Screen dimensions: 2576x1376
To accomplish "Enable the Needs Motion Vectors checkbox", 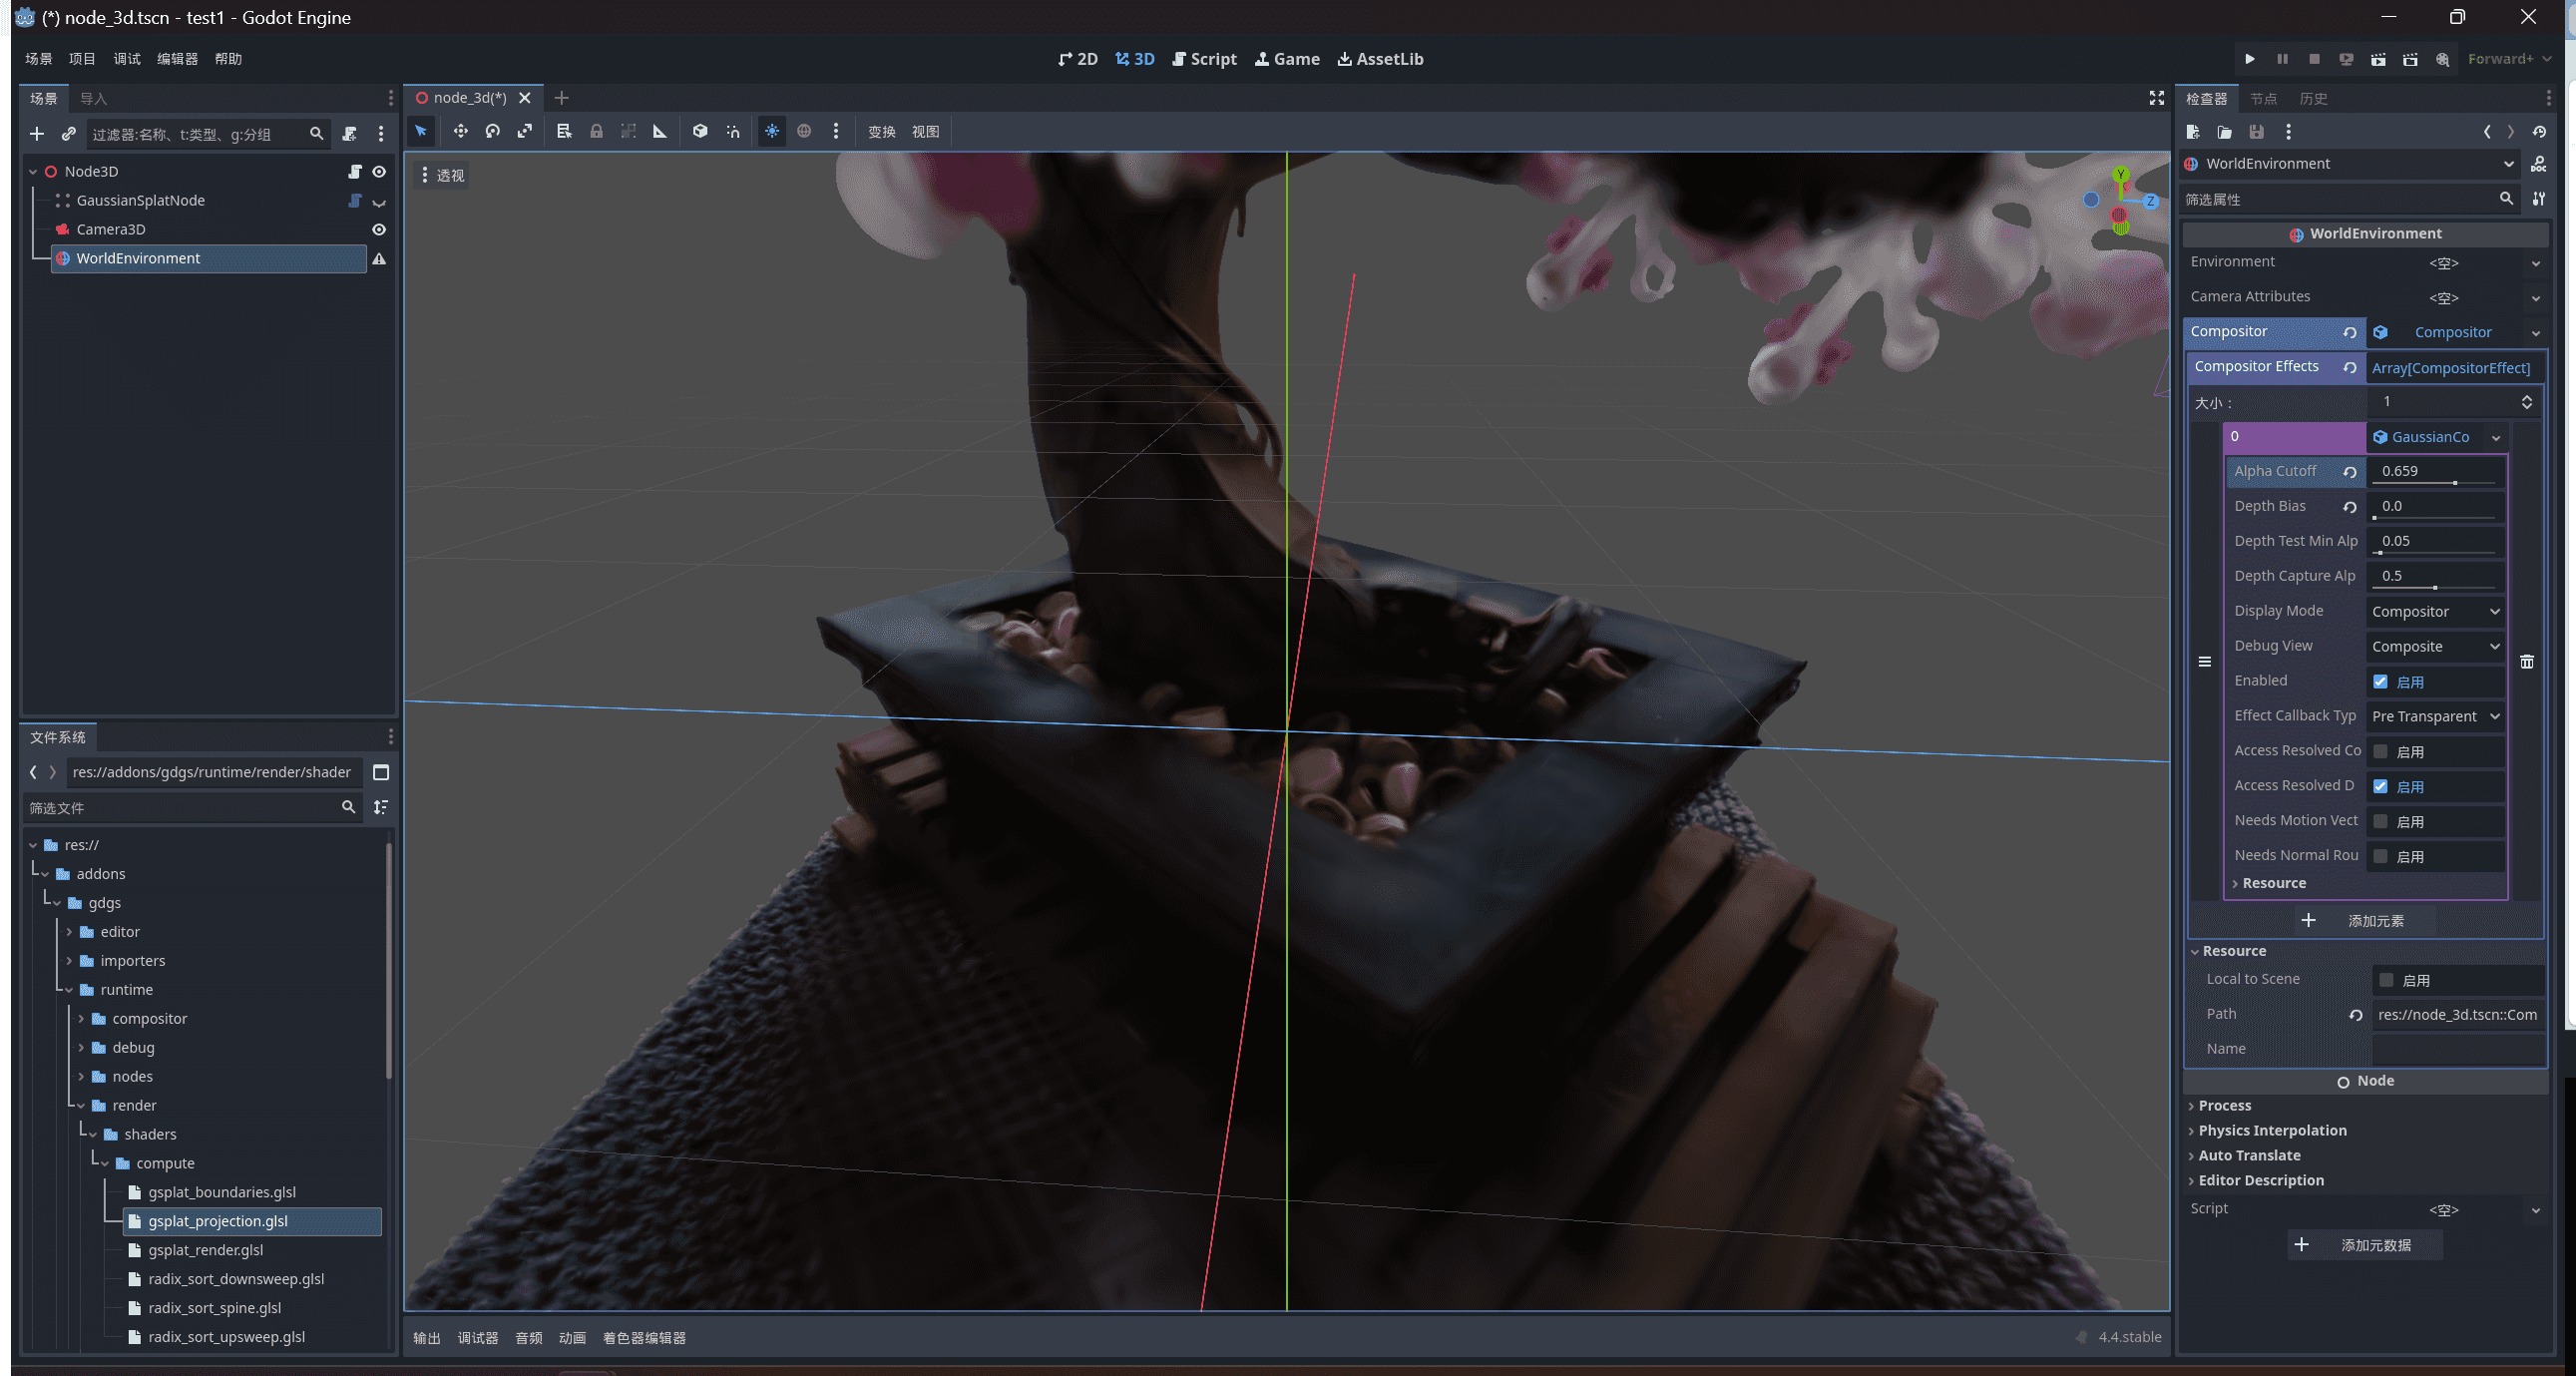I will [2383, 820].
